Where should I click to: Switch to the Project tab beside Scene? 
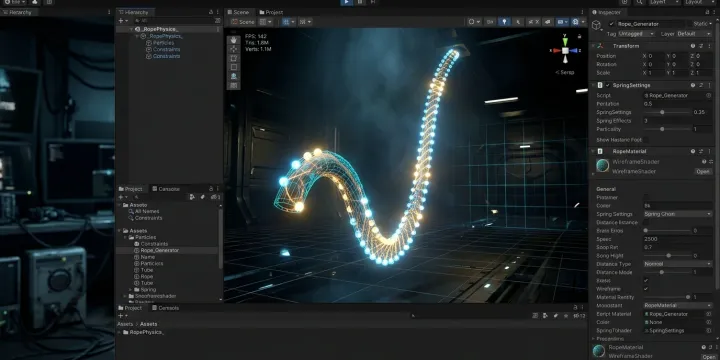pyautogui.click(x=270, y=12)
